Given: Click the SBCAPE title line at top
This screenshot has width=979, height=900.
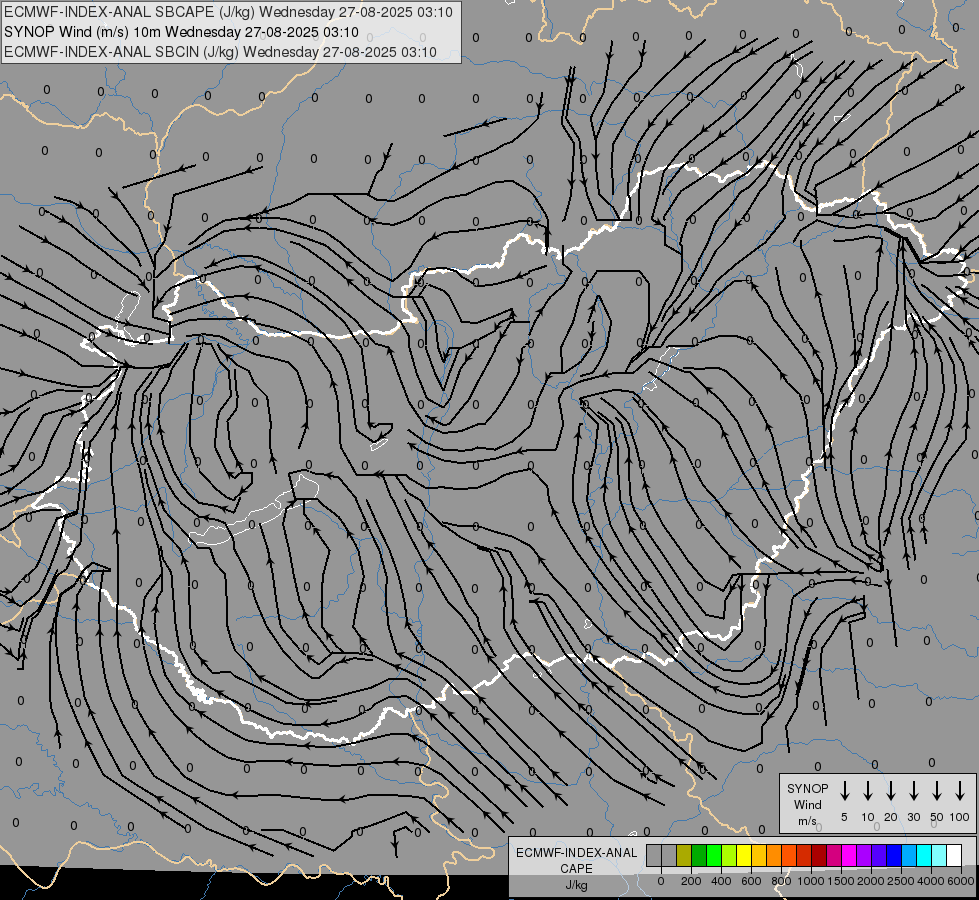Looking at the screenshot, I should (228, 12).
